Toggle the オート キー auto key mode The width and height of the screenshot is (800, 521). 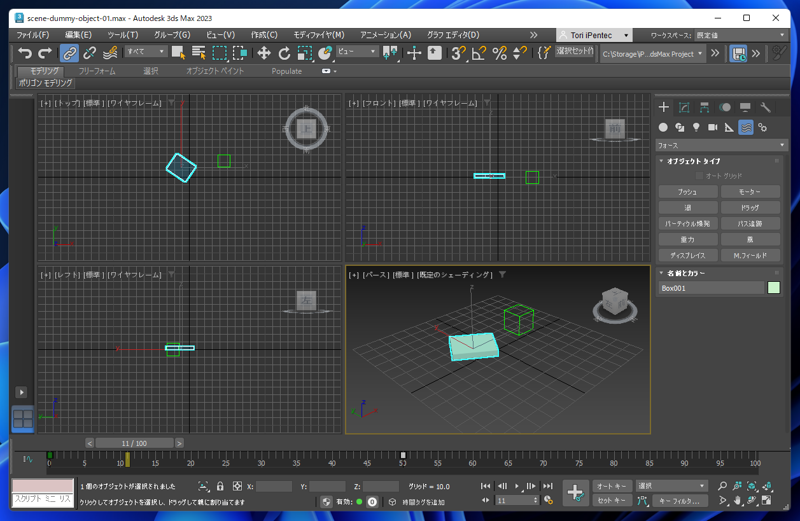(611, 486)
